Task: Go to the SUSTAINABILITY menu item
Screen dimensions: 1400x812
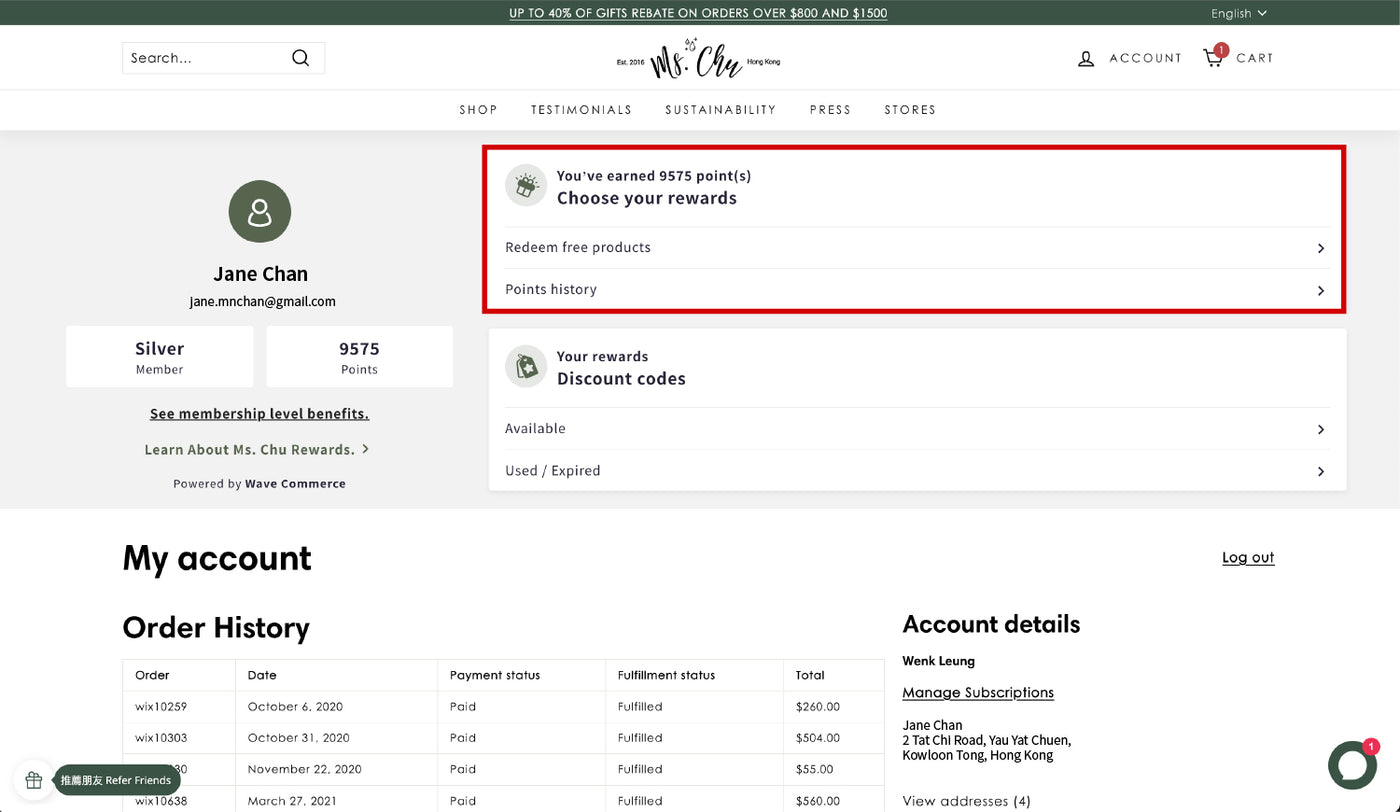Action: 720,110
